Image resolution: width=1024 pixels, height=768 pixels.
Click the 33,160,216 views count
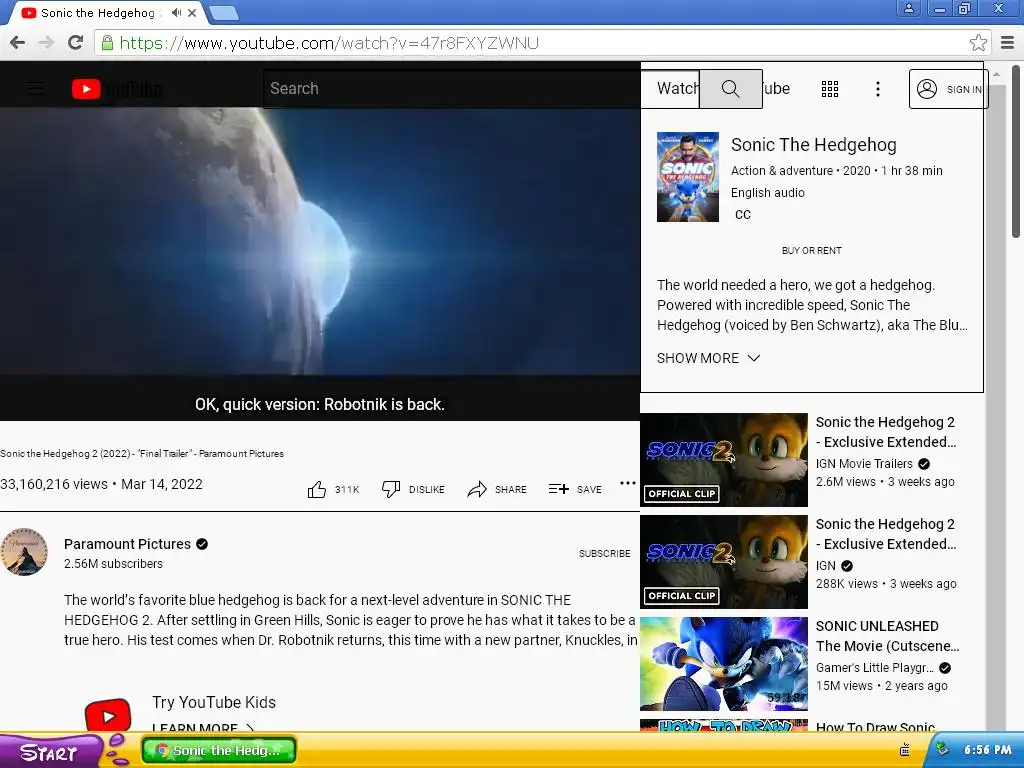pyautogui.click(x=54, y=484)
